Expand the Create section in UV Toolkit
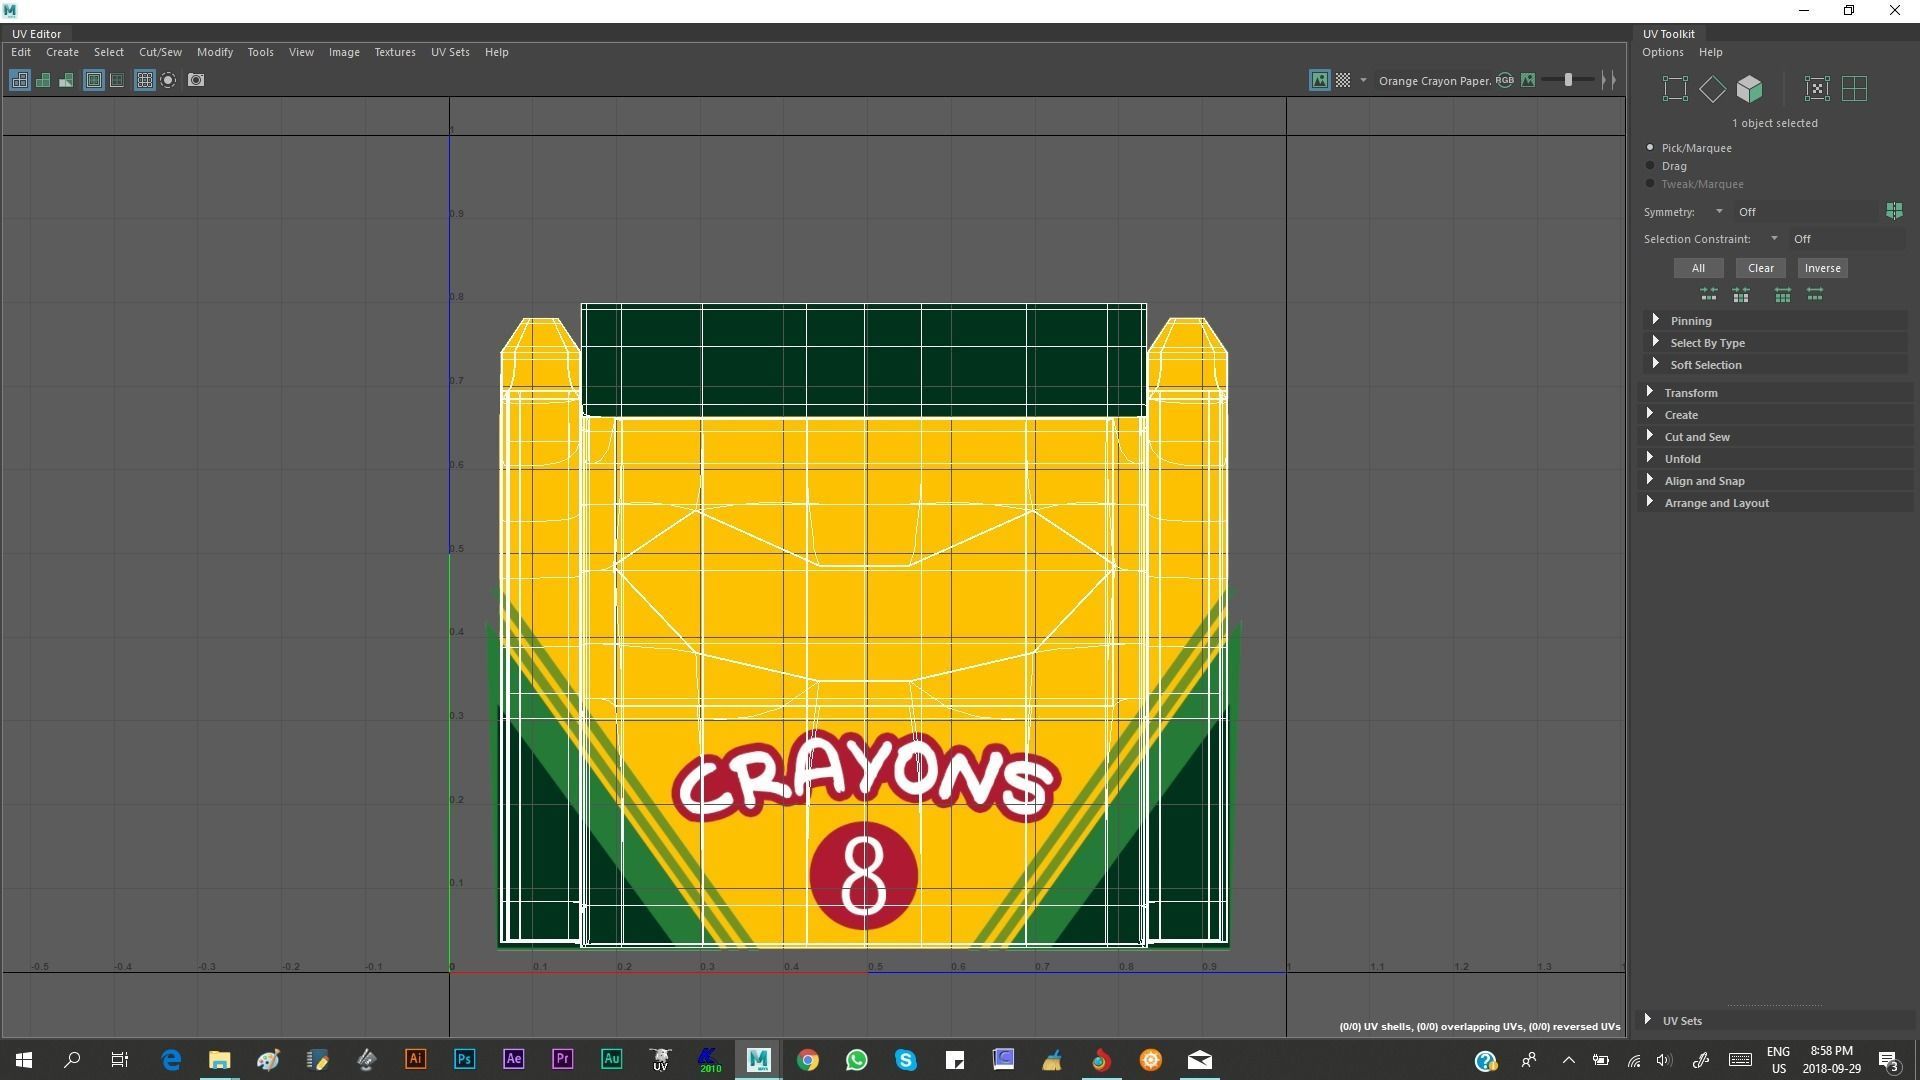The image size is (1920, 1080). click(x=1776, y=415)
